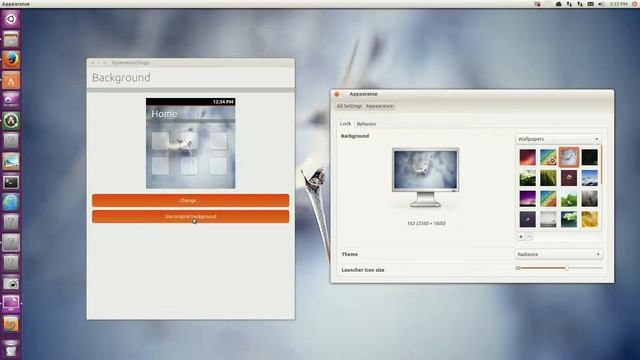The height and width of the screenshot is (360, 640).
Task: Open the Radiance theme dropdown
Action: point(558,254)
